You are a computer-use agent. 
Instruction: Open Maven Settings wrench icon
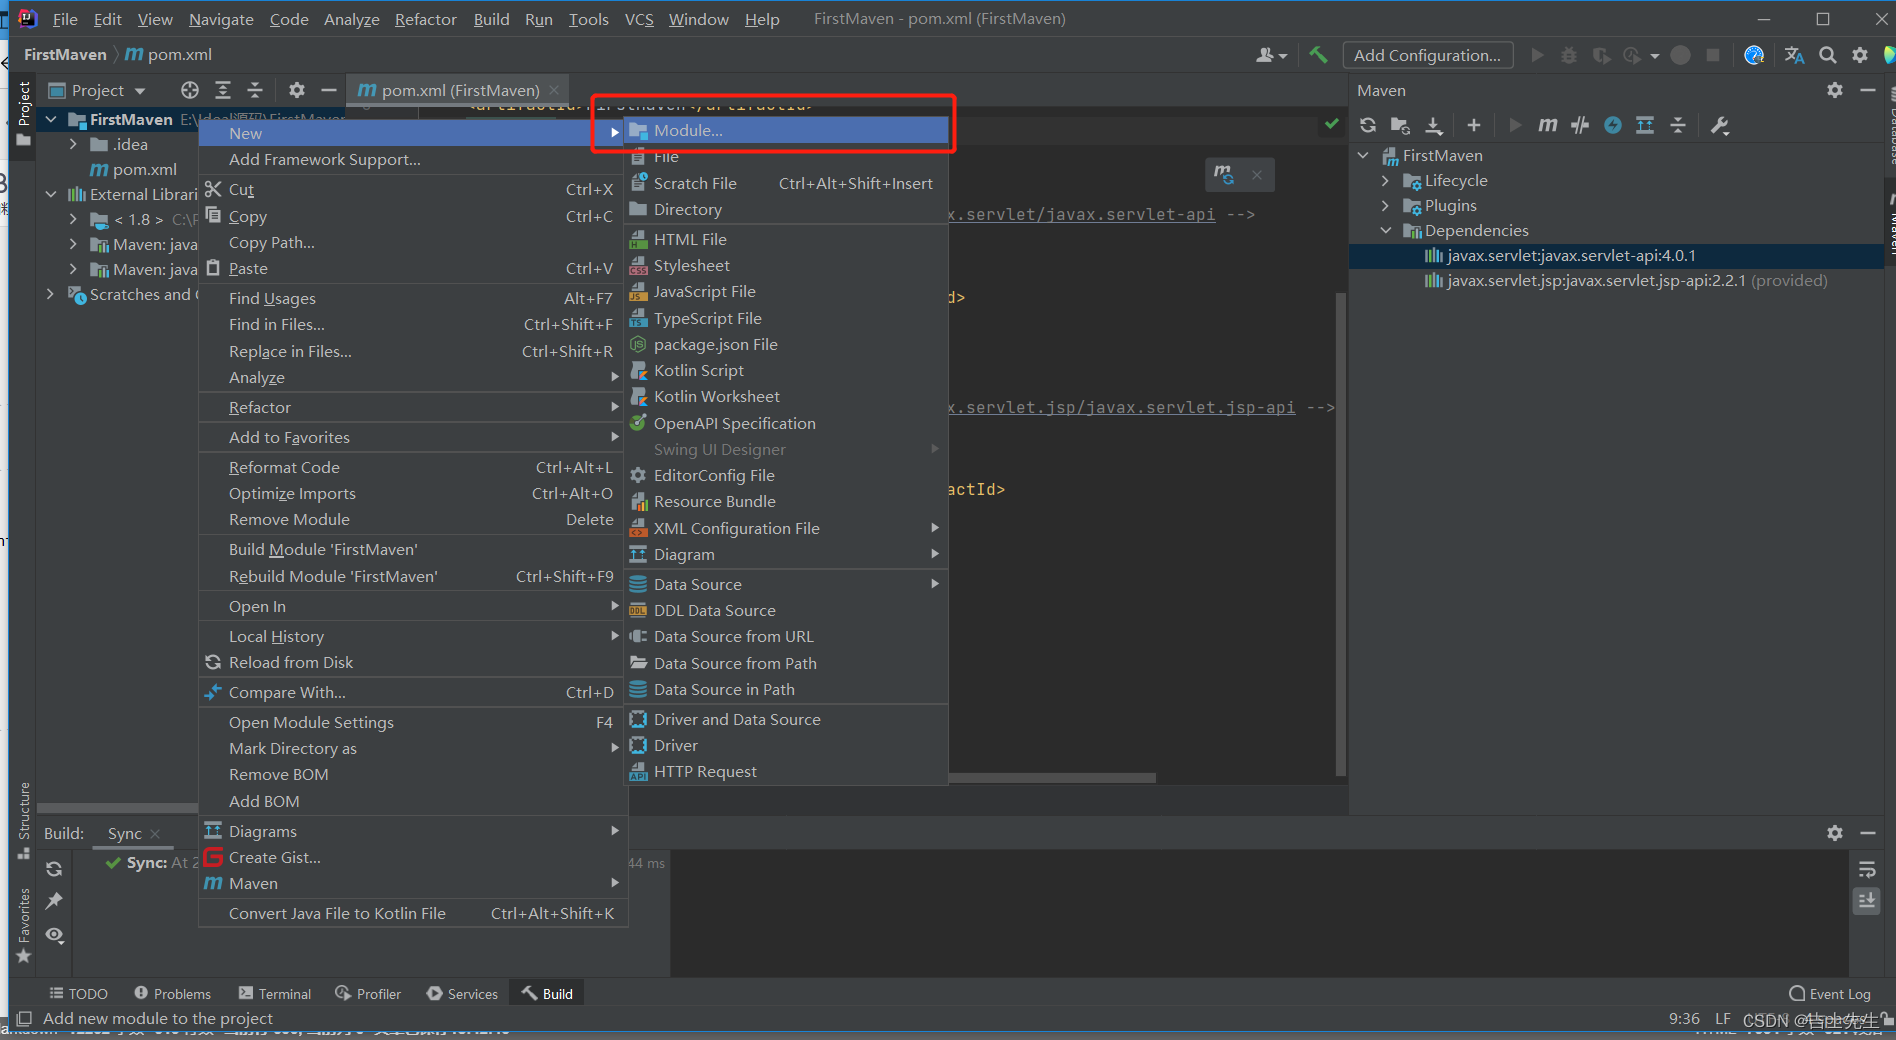(x=1720, y=125)
